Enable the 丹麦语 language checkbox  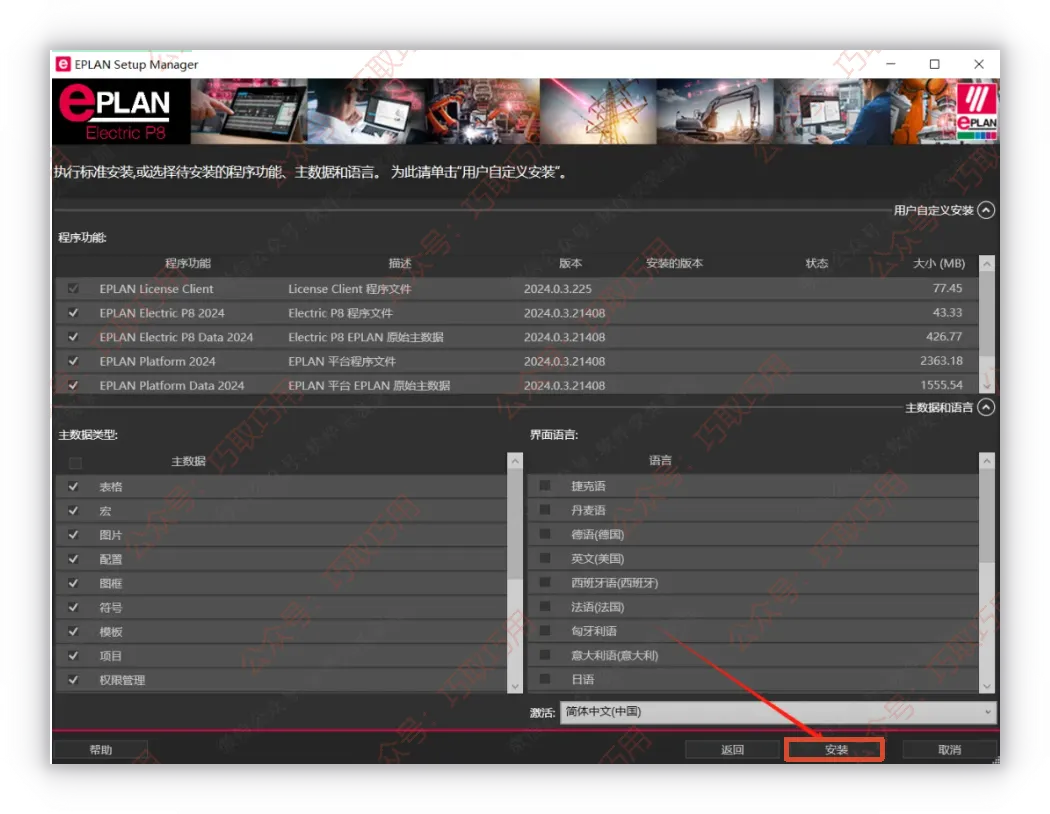click(545, 509)
